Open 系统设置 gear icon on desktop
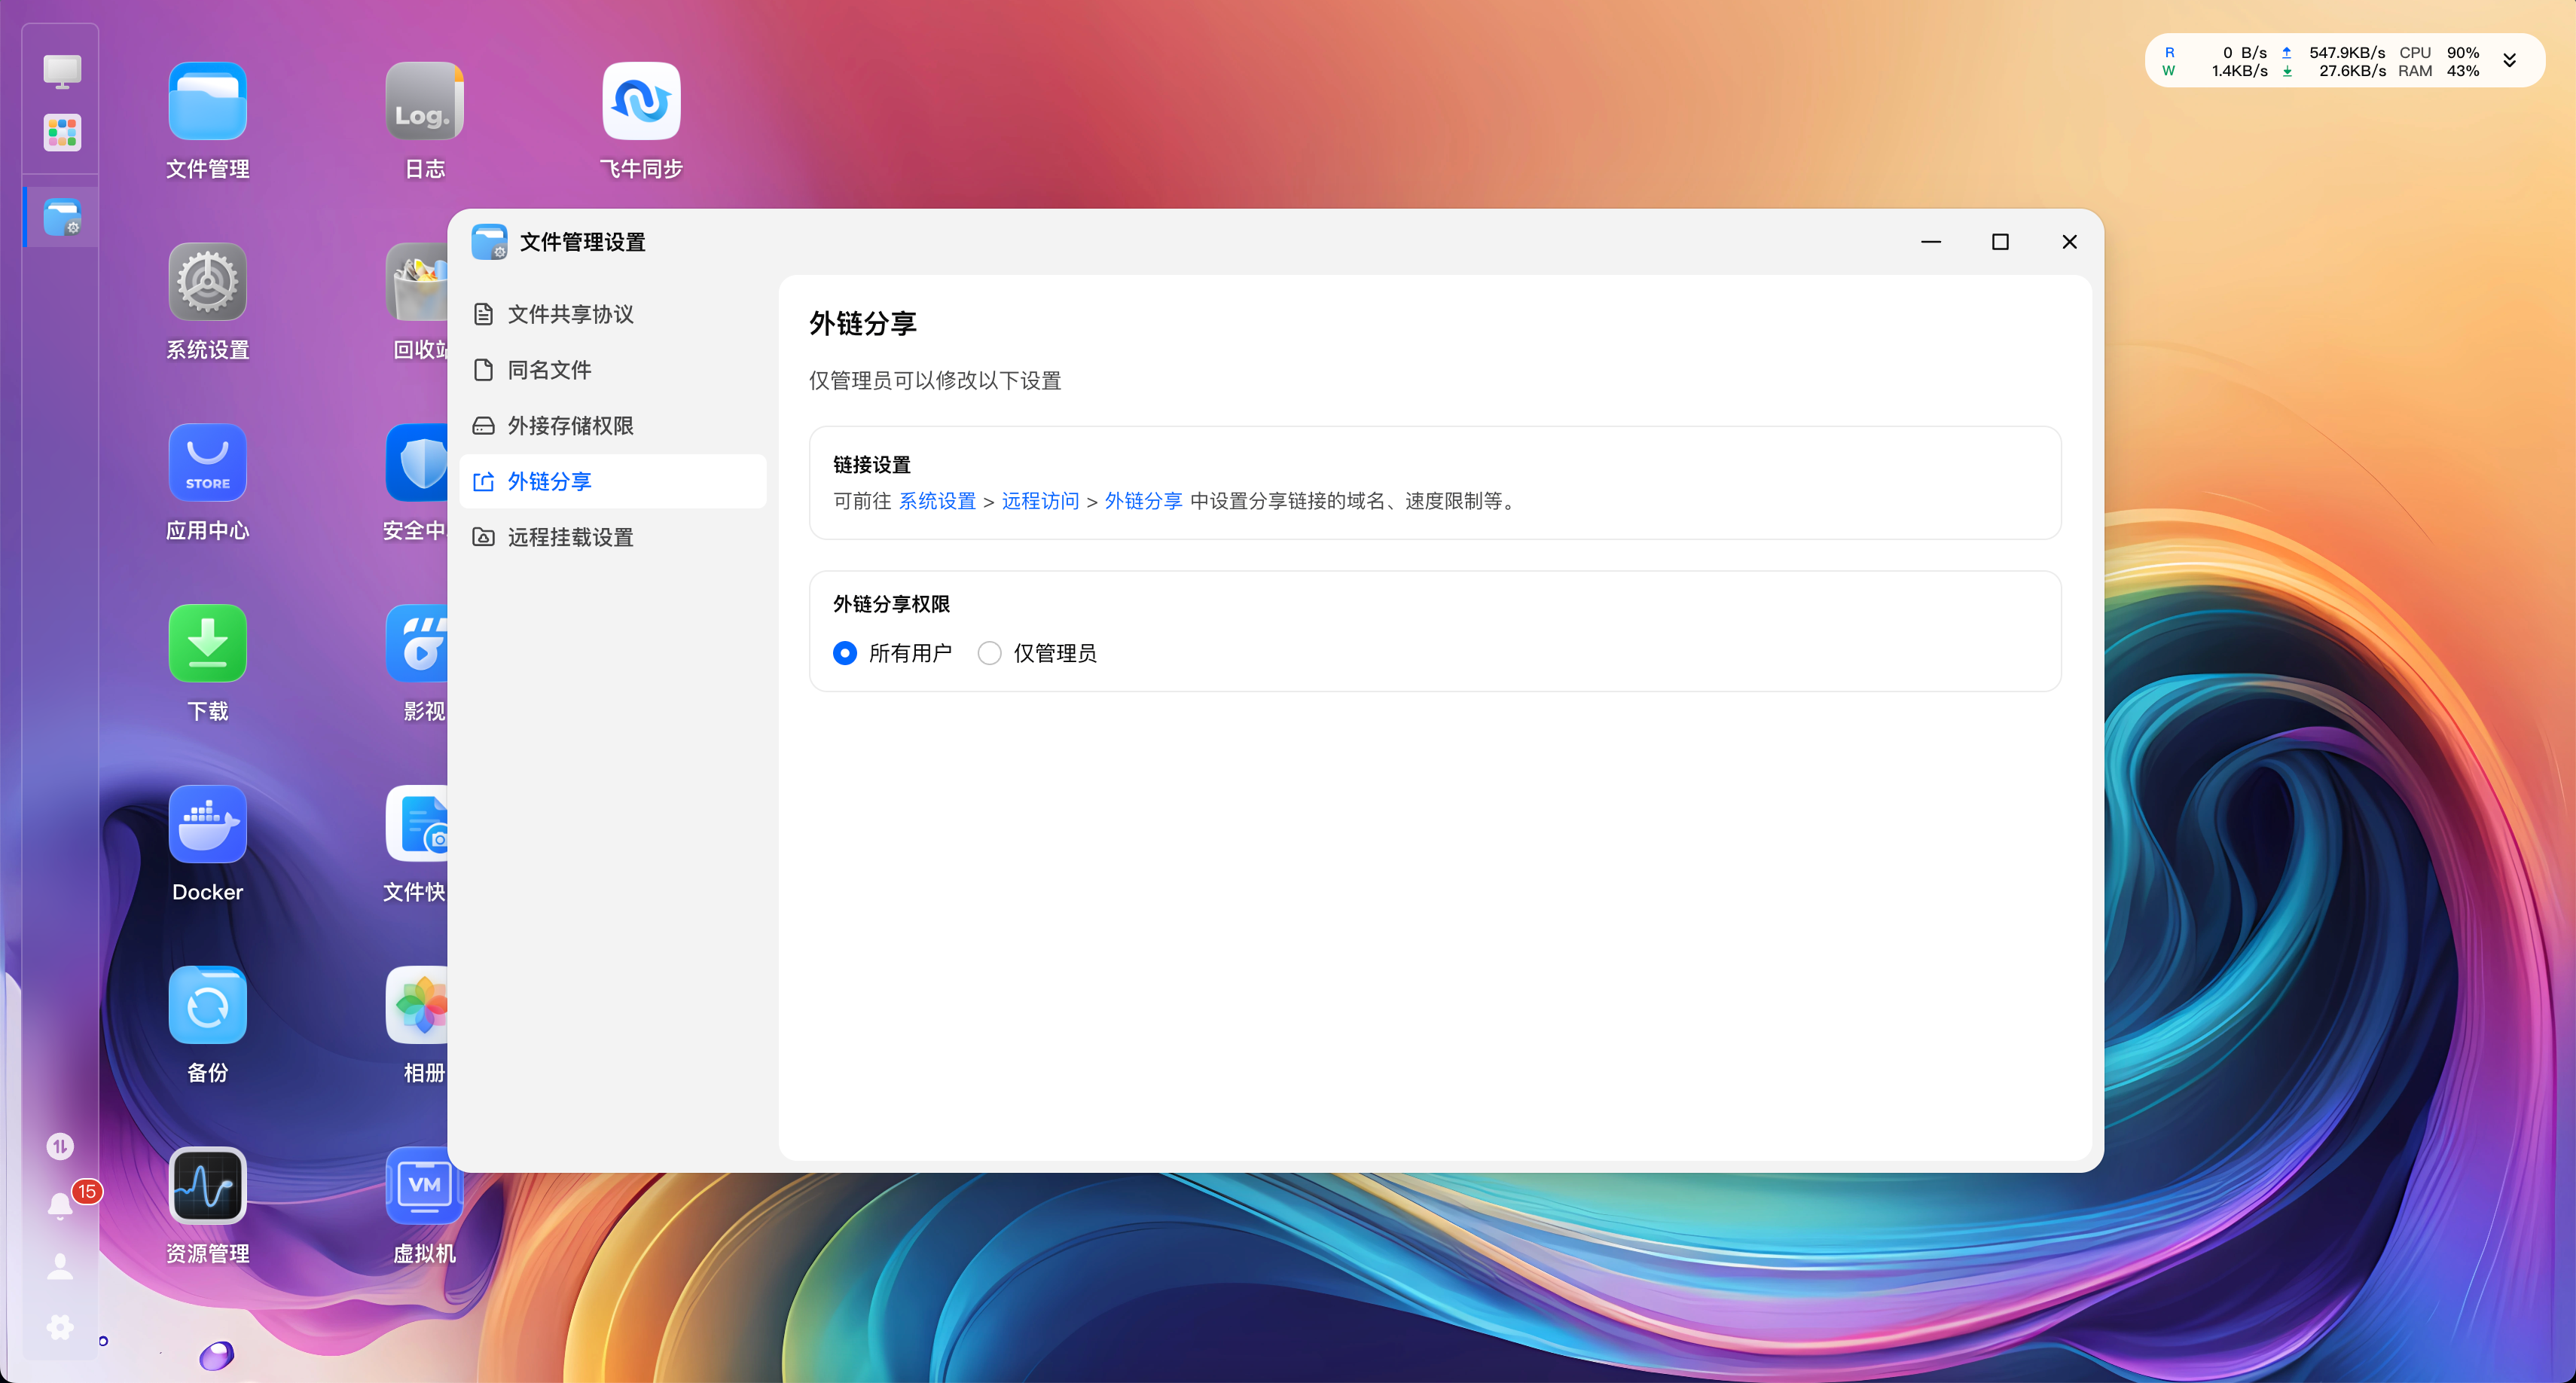The image size is (2576, 1383). [207, 282]
